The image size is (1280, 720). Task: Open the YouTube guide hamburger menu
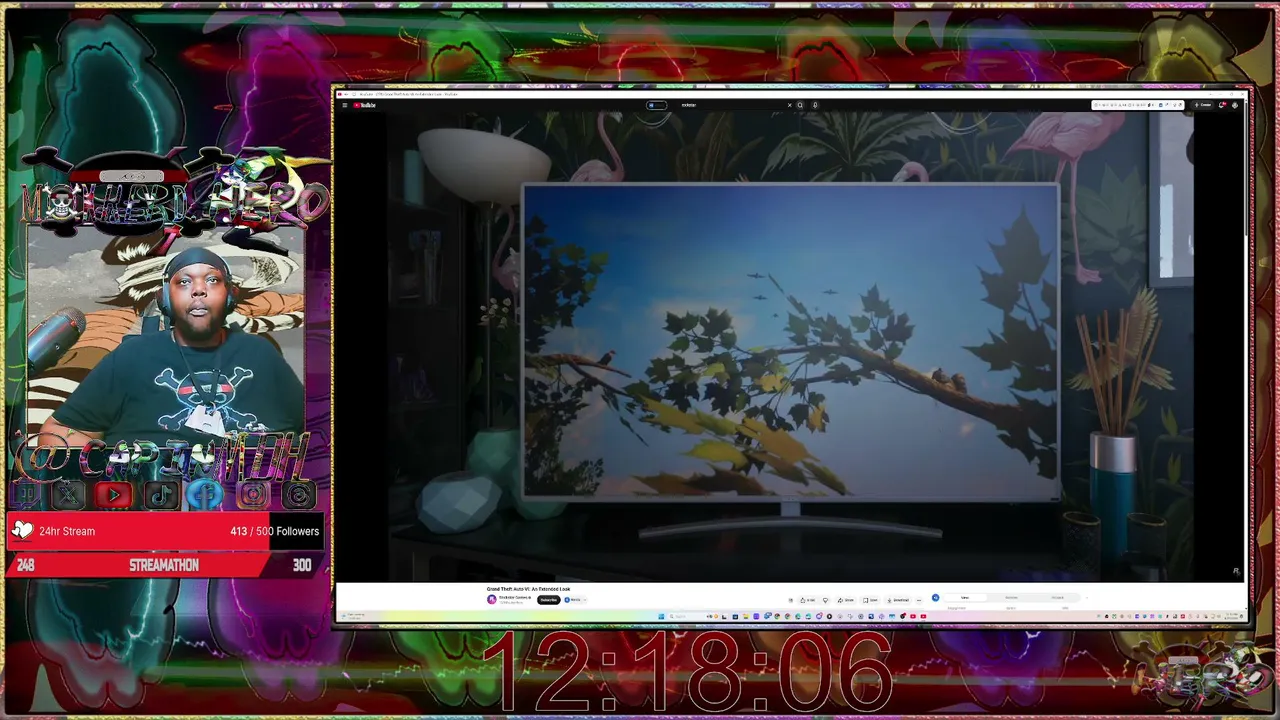[x=344, y=105]
